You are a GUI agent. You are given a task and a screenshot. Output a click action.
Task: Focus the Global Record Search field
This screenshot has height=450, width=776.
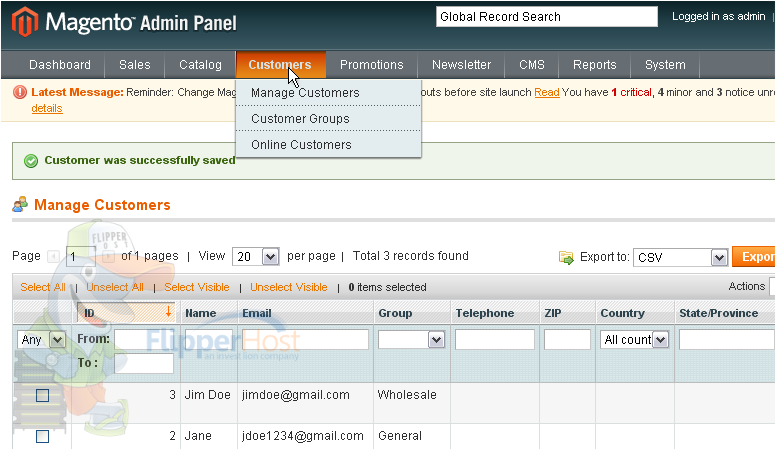click(547, 17)
